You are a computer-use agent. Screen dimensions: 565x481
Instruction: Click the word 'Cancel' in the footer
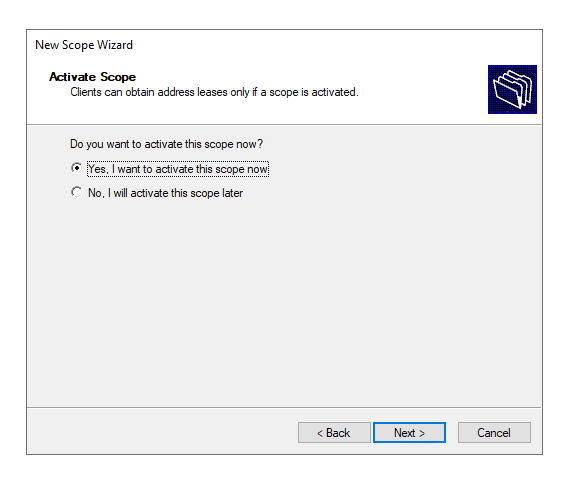(x=494, y=433)
